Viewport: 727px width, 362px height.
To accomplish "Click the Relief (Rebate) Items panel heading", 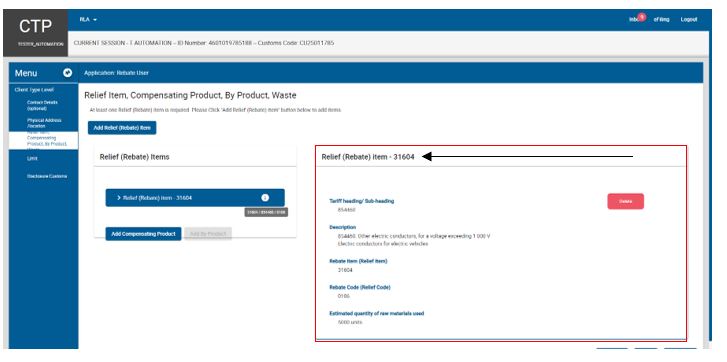I will 134,157.
